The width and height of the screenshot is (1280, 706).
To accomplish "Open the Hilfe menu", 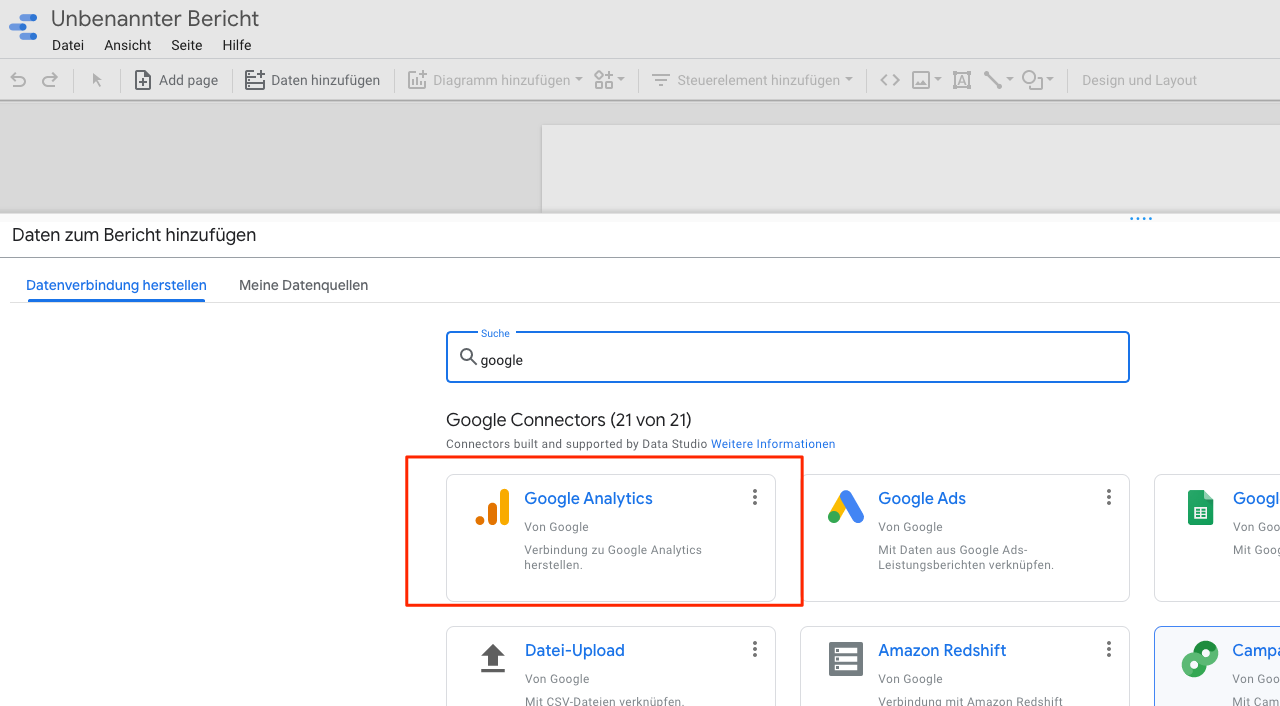I will 237,45.
